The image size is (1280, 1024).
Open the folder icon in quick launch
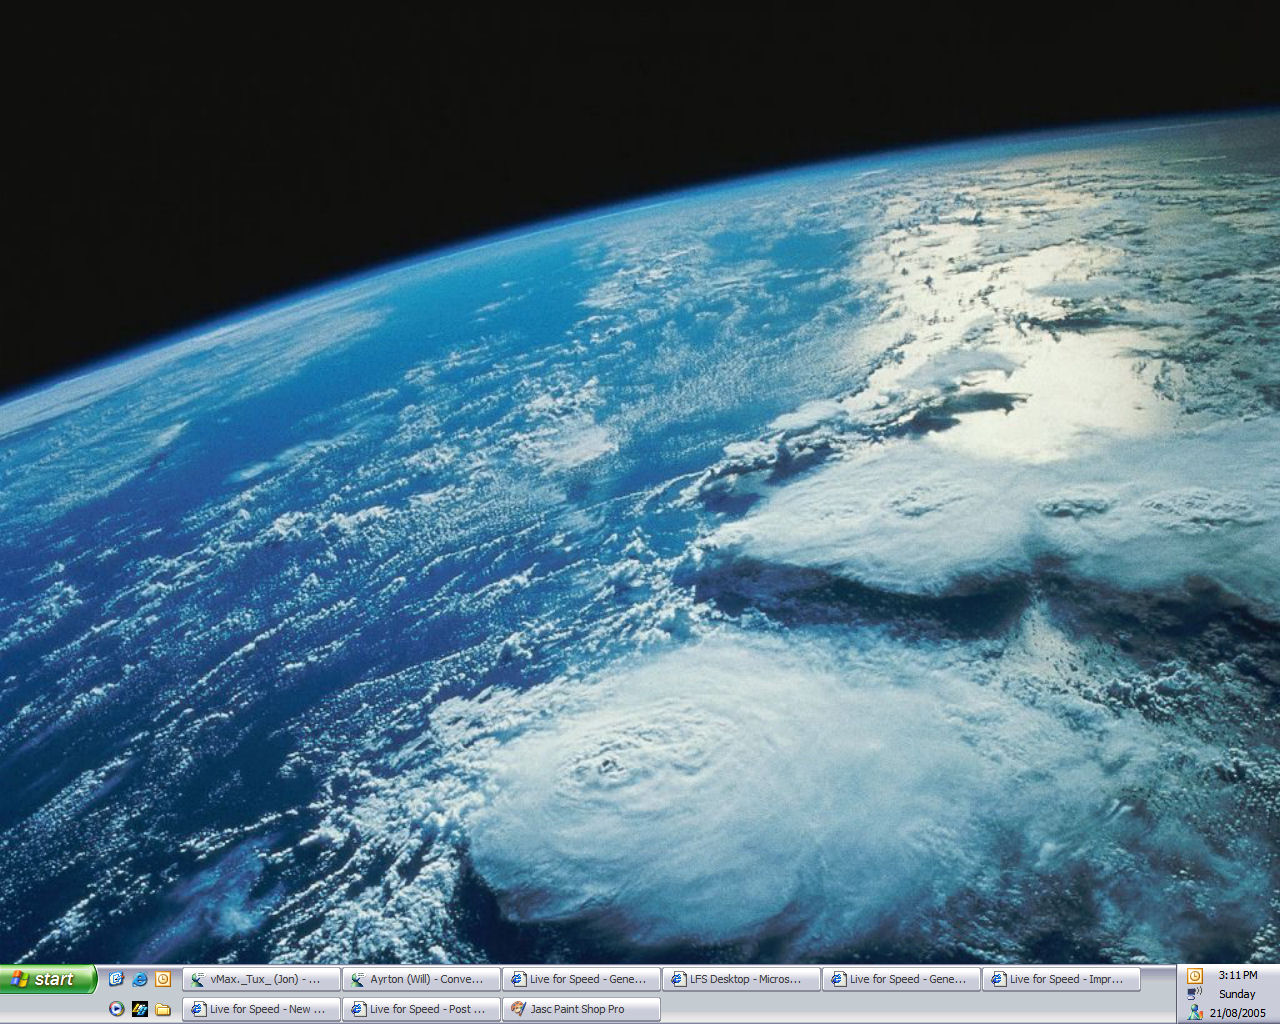tap(163, 1009)
